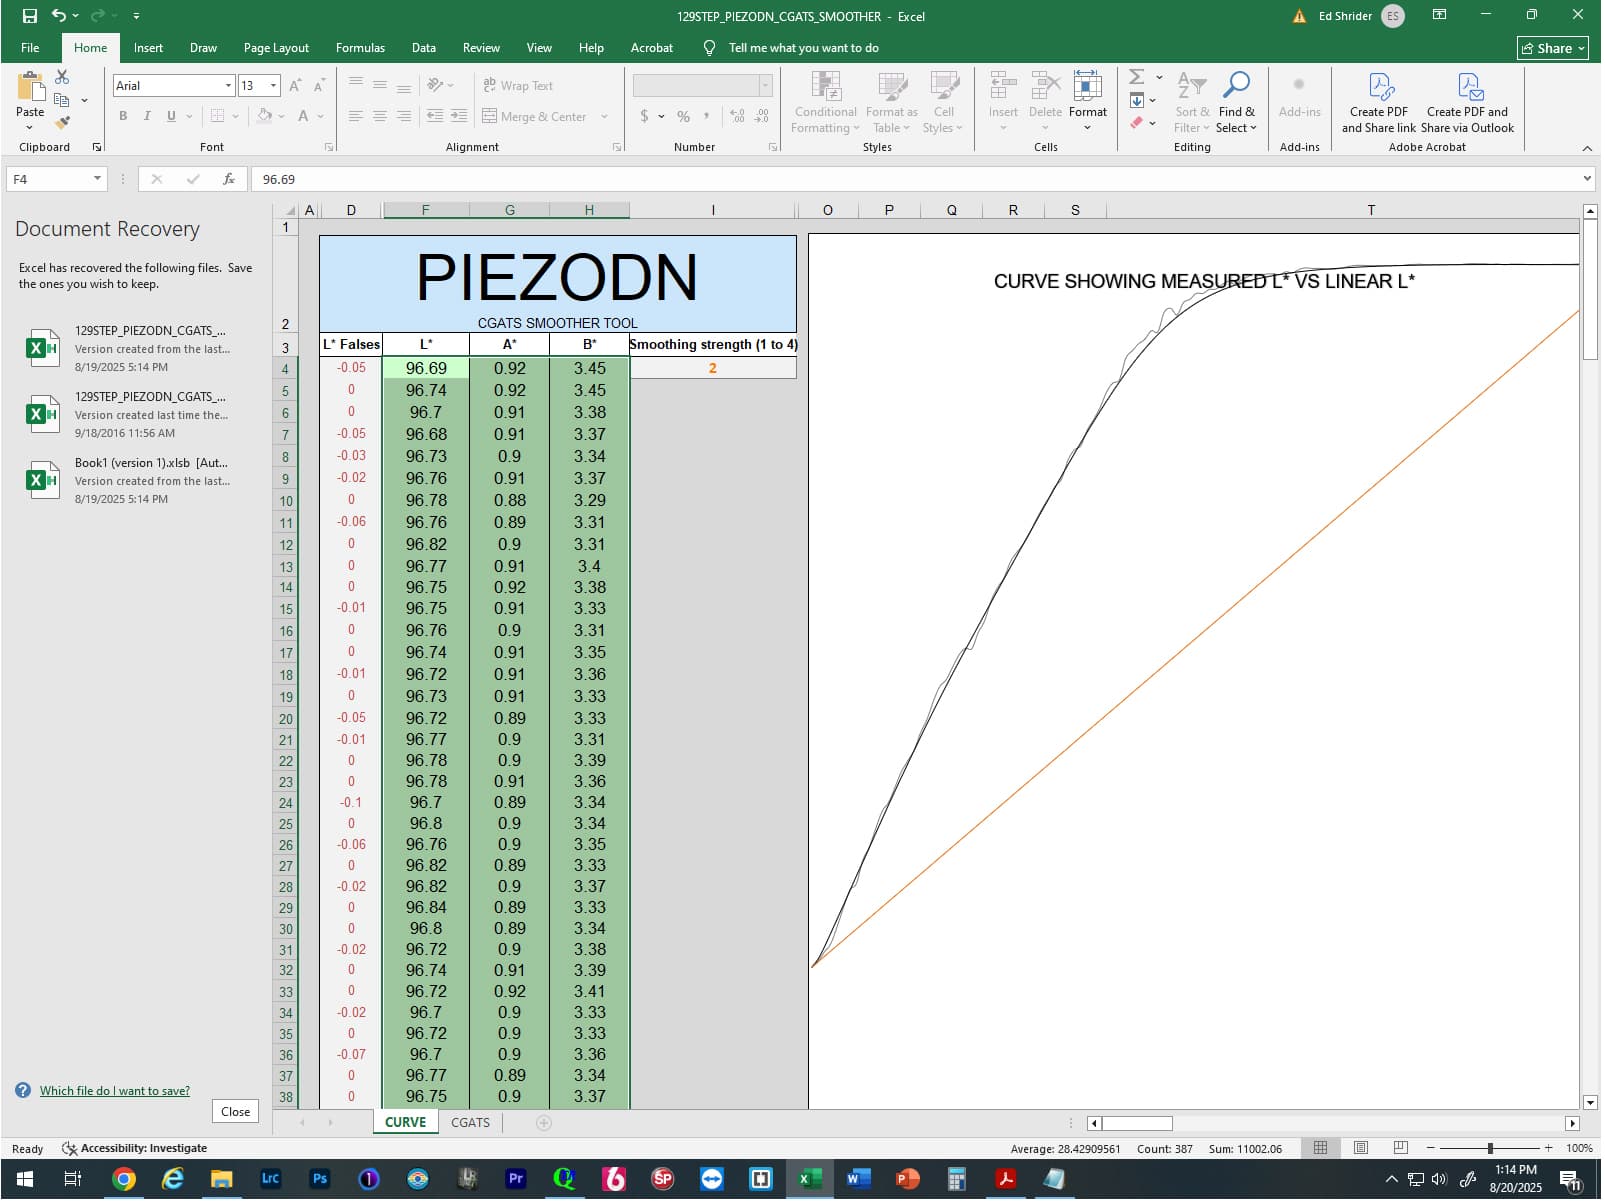Viewport: 1605px width, 1204px height.
Task: Toggle Middle Align vertical alignment
Action: [381, 86]
